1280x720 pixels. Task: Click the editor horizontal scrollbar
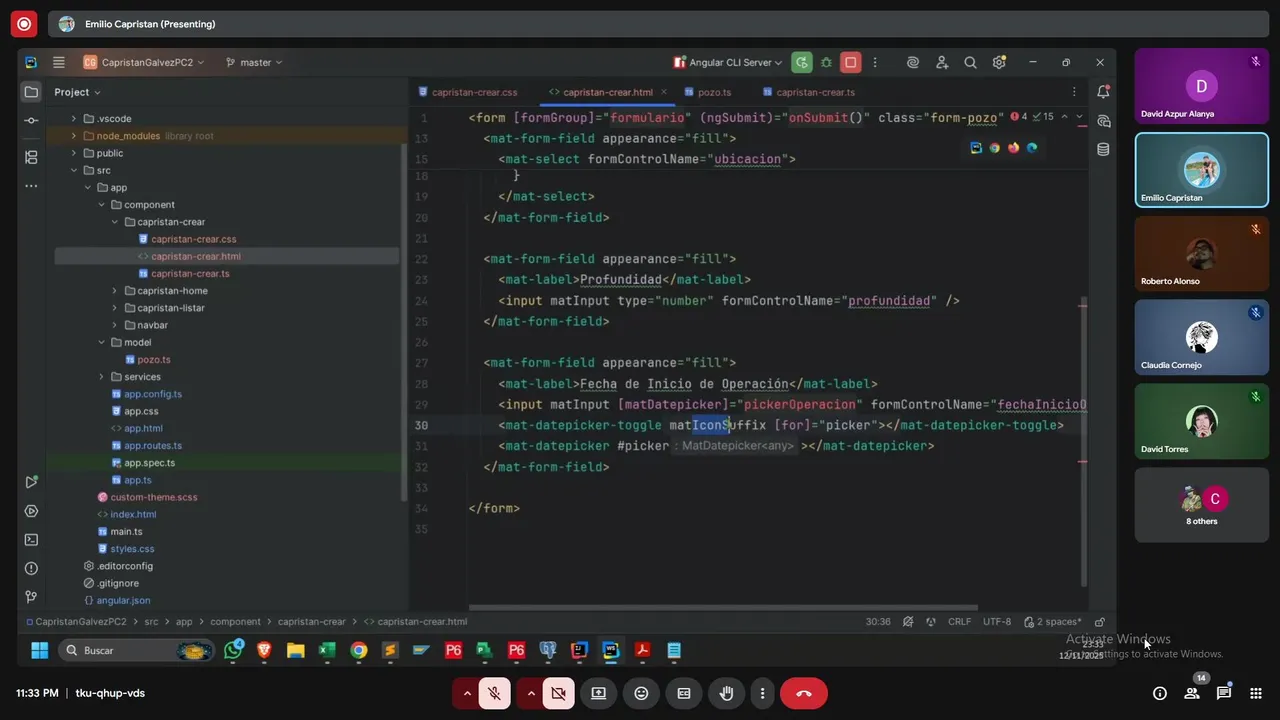(723, 607)
